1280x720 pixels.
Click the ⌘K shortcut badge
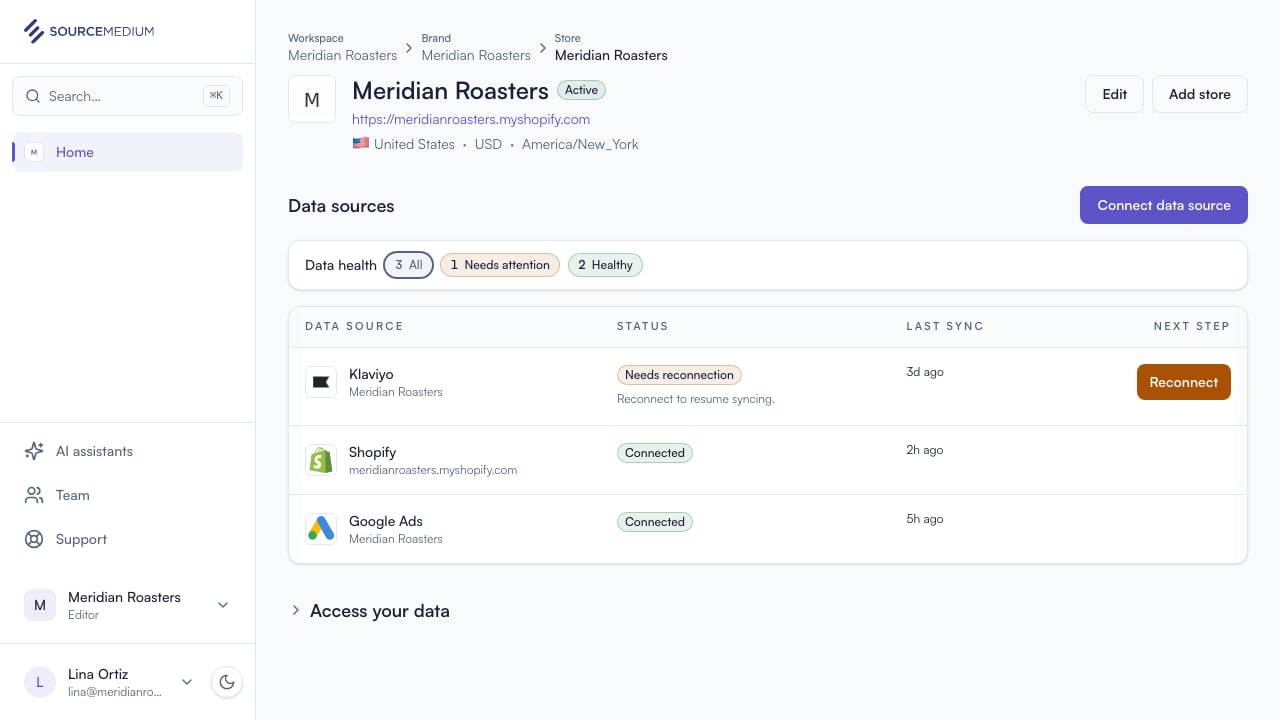[x=216, y=96]
